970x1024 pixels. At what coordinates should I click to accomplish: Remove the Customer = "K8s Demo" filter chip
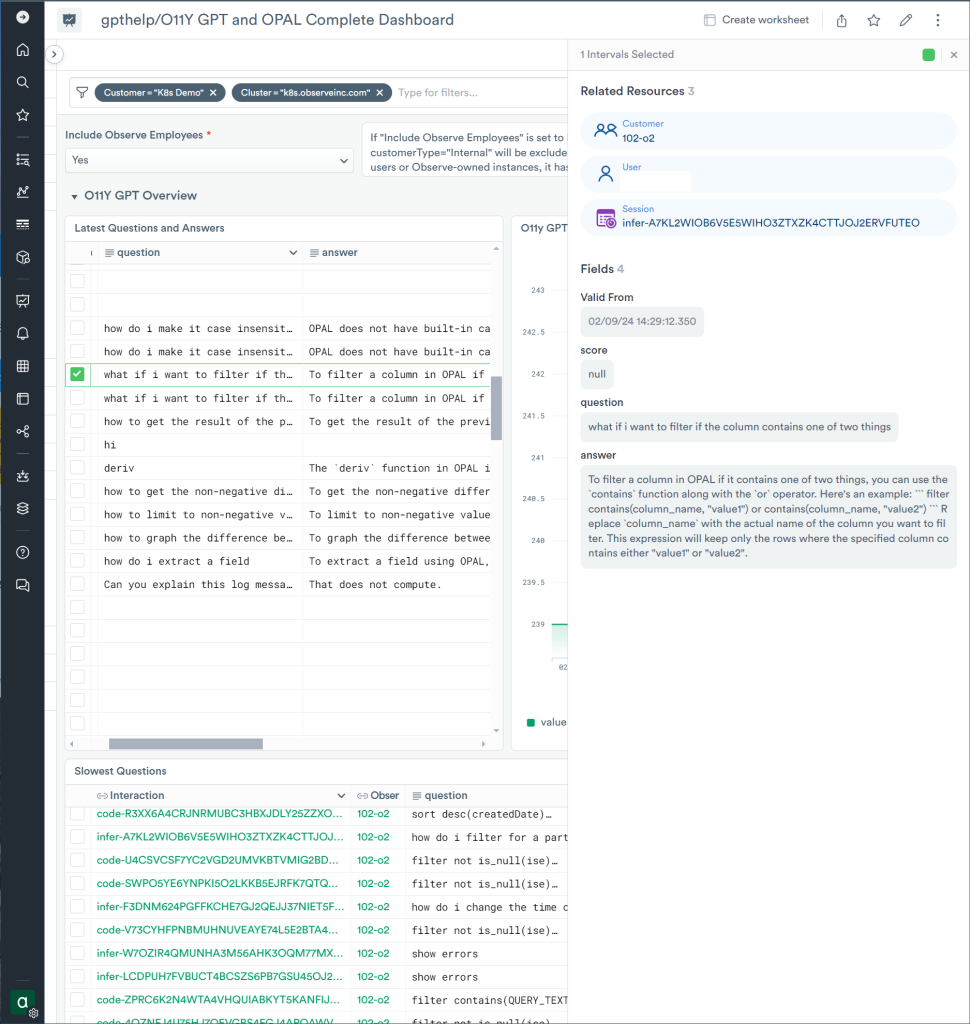tap(213, 93)
